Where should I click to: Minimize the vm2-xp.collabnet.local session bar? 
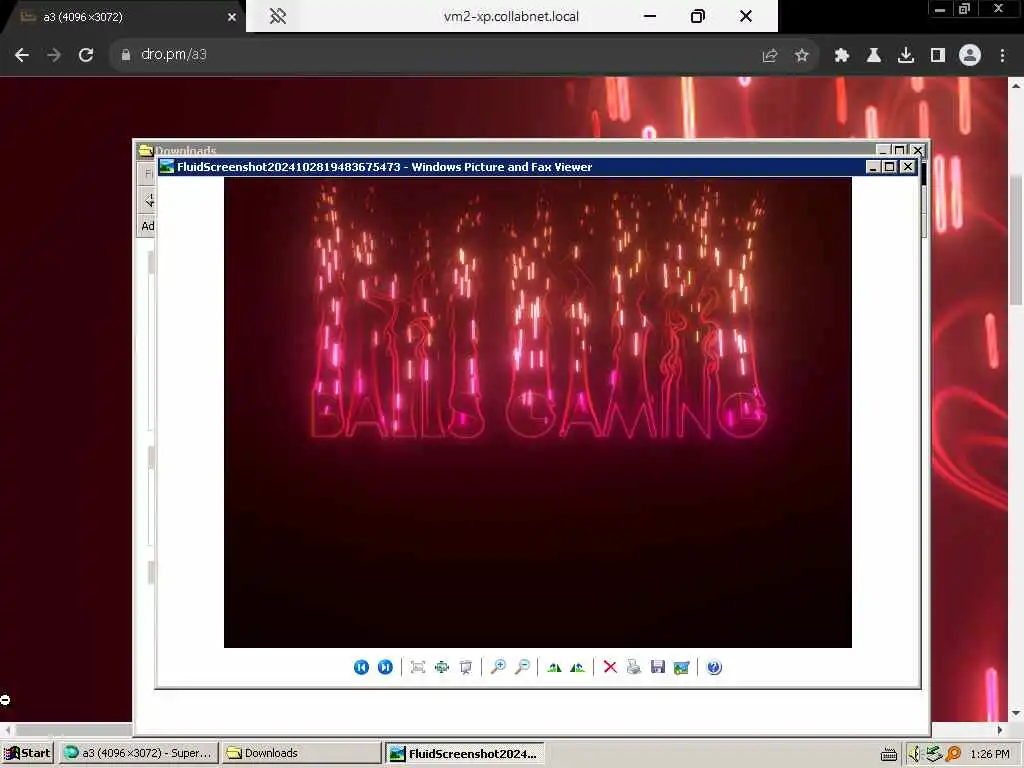[x=650, y=16]
